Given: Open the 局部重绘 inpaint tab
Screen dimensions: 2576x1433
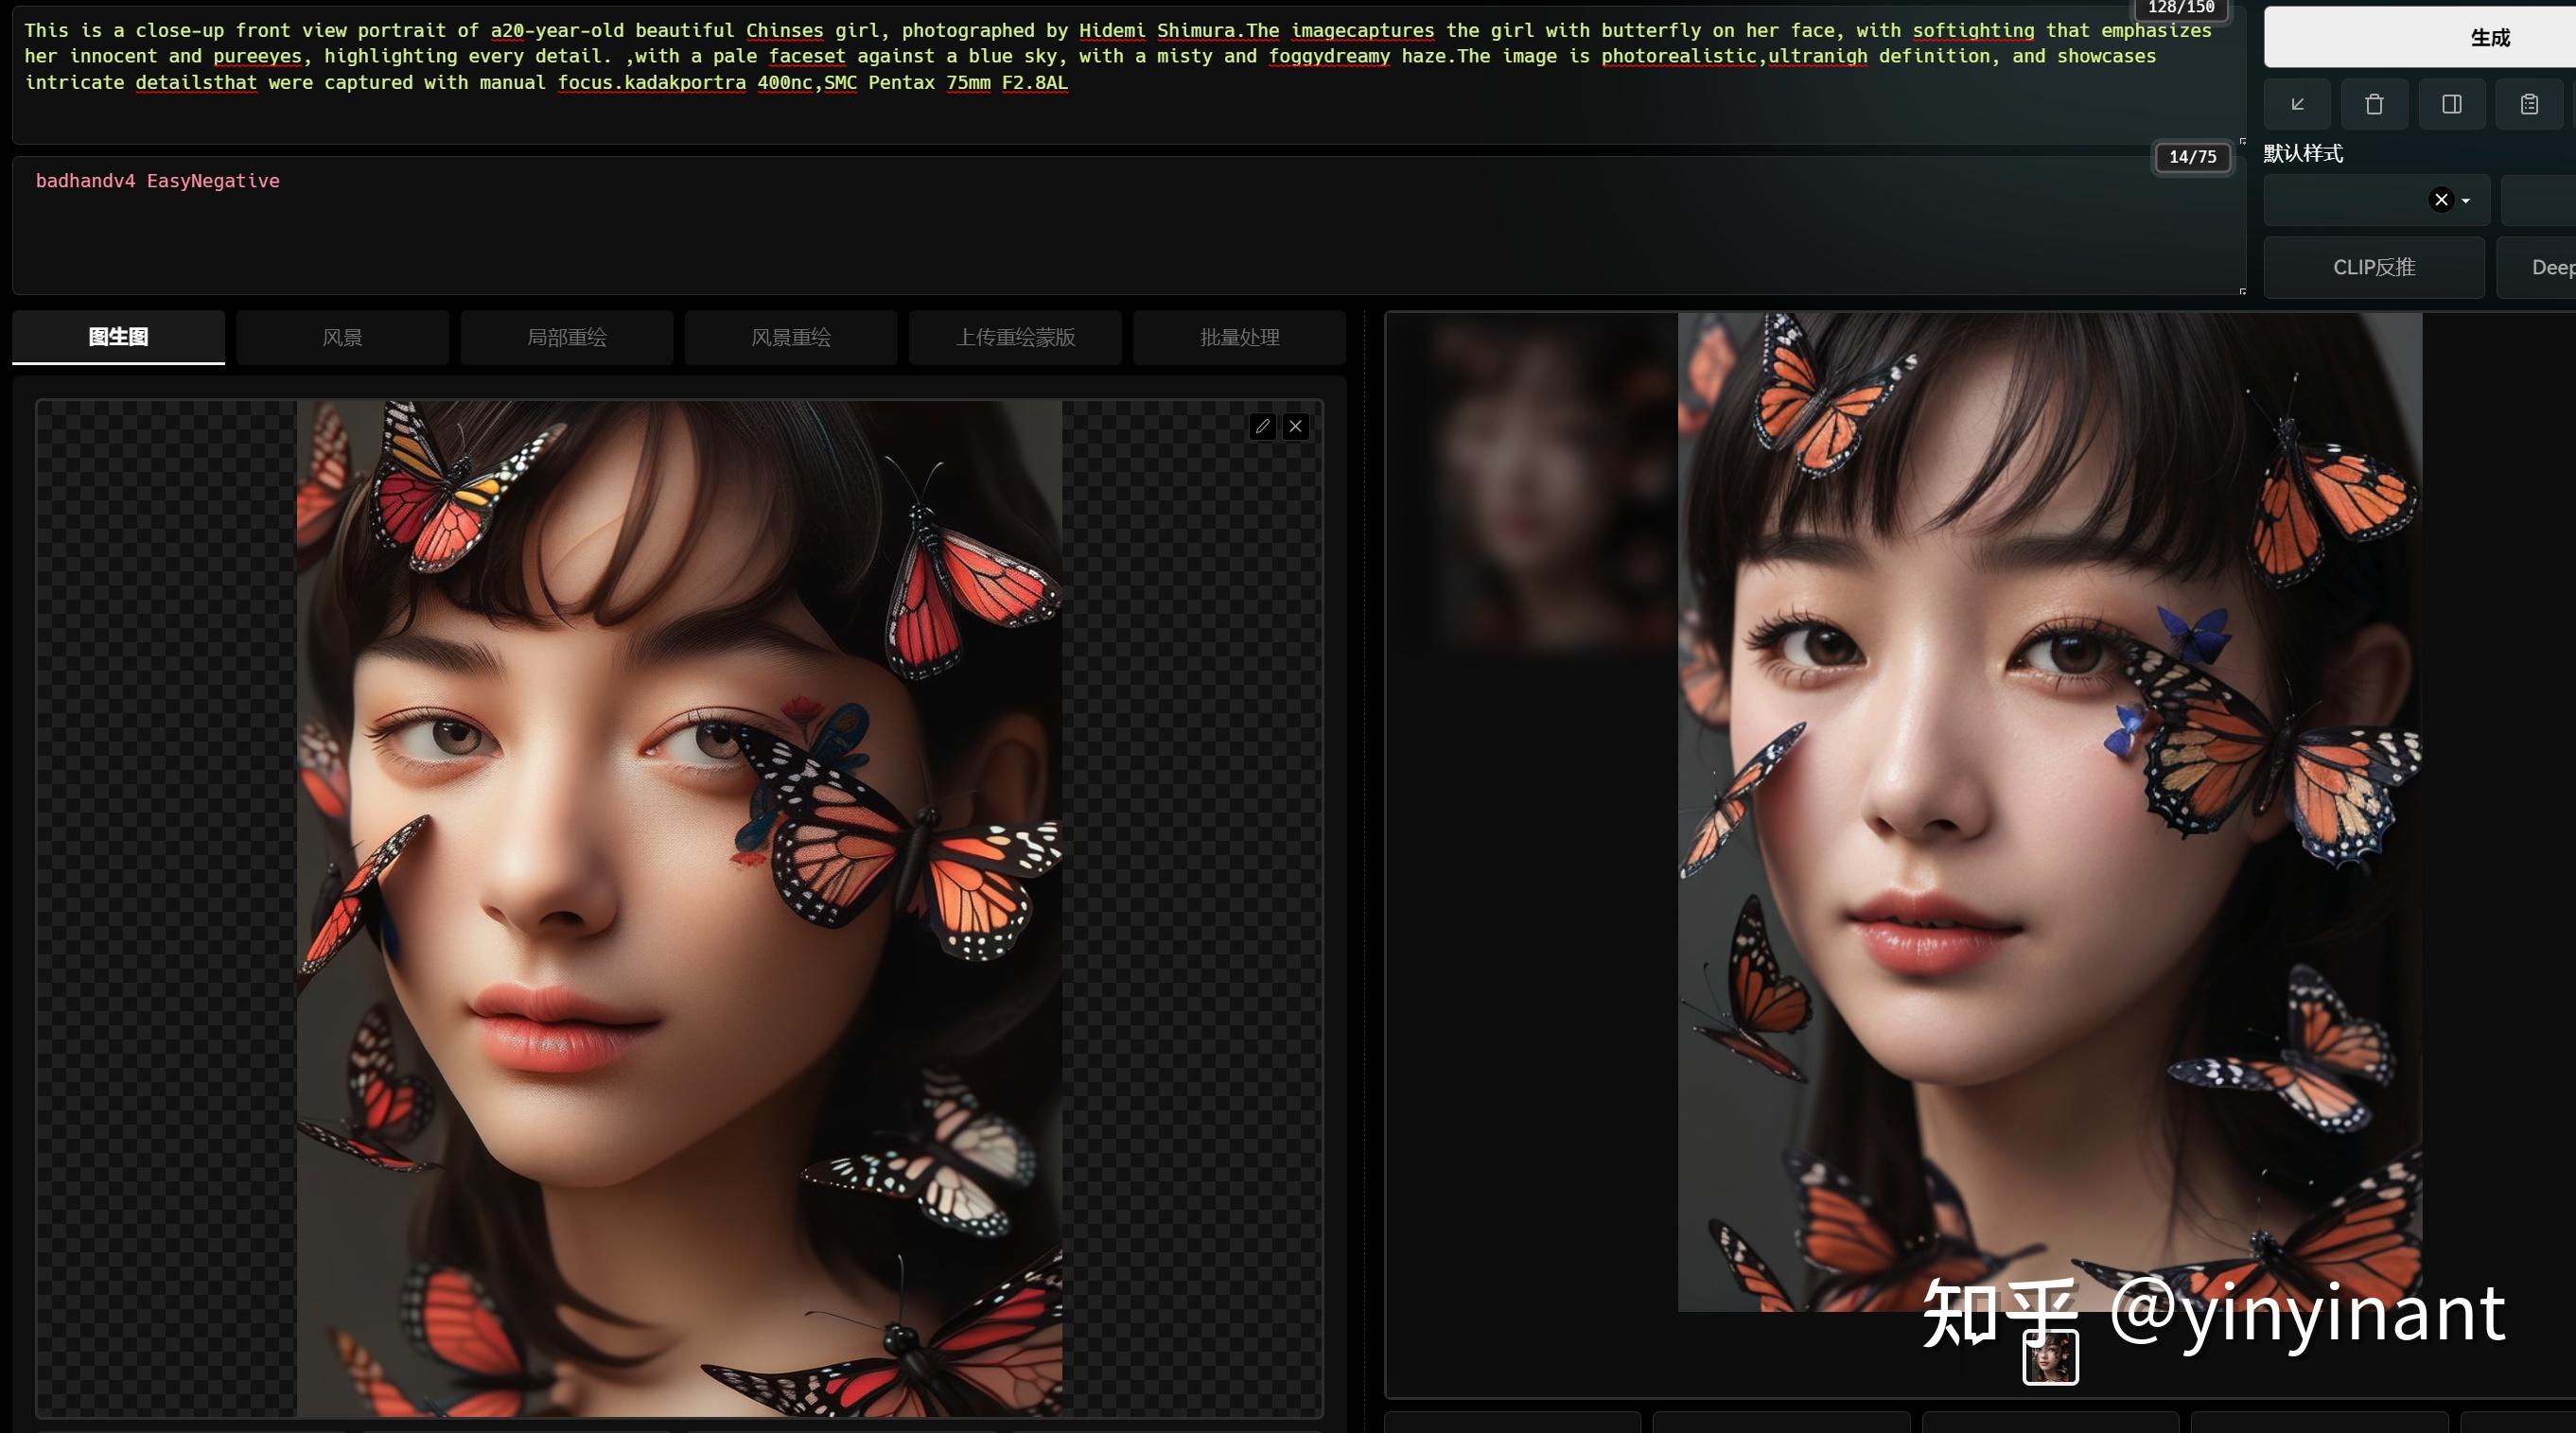Looking at the screenshot, I should (x=566, y=338).
